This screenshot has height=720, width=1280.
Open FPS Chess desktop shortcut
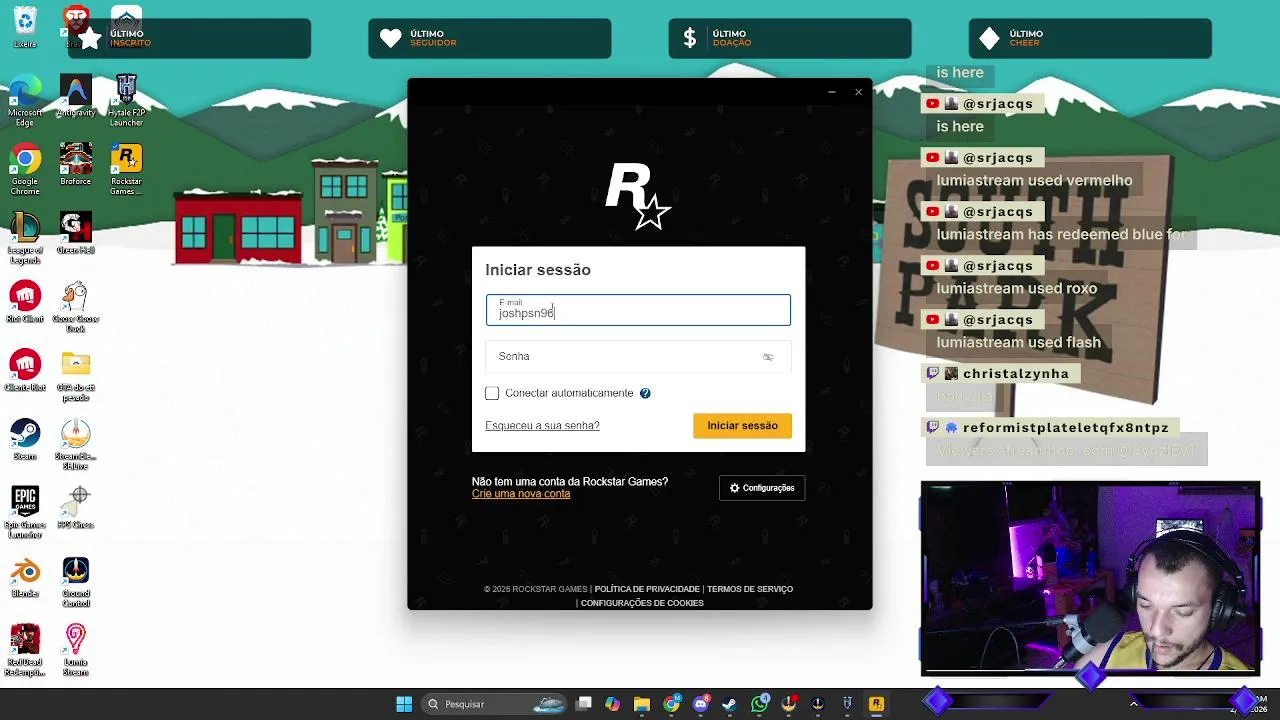click(x=75, y=508)
